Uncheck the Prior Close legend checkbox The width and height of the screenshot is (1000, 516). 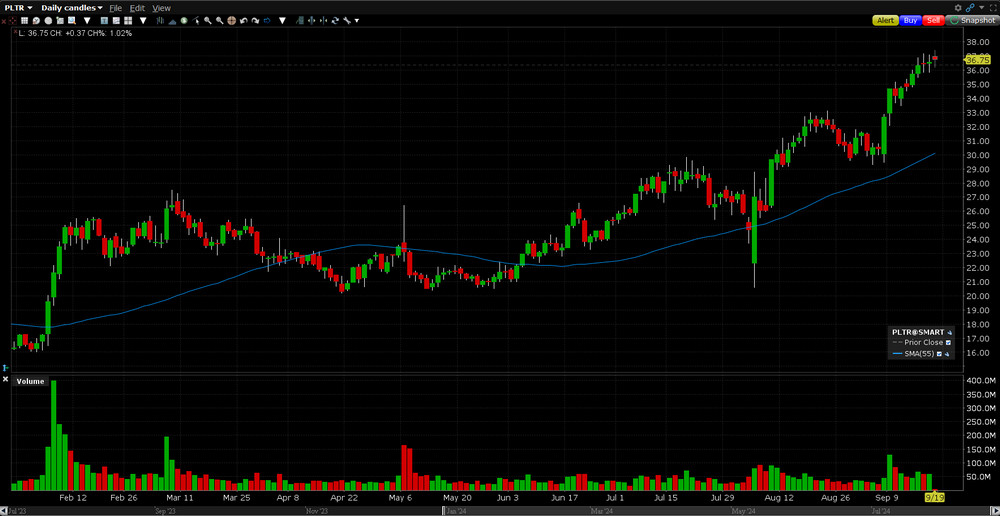point(949,342)
